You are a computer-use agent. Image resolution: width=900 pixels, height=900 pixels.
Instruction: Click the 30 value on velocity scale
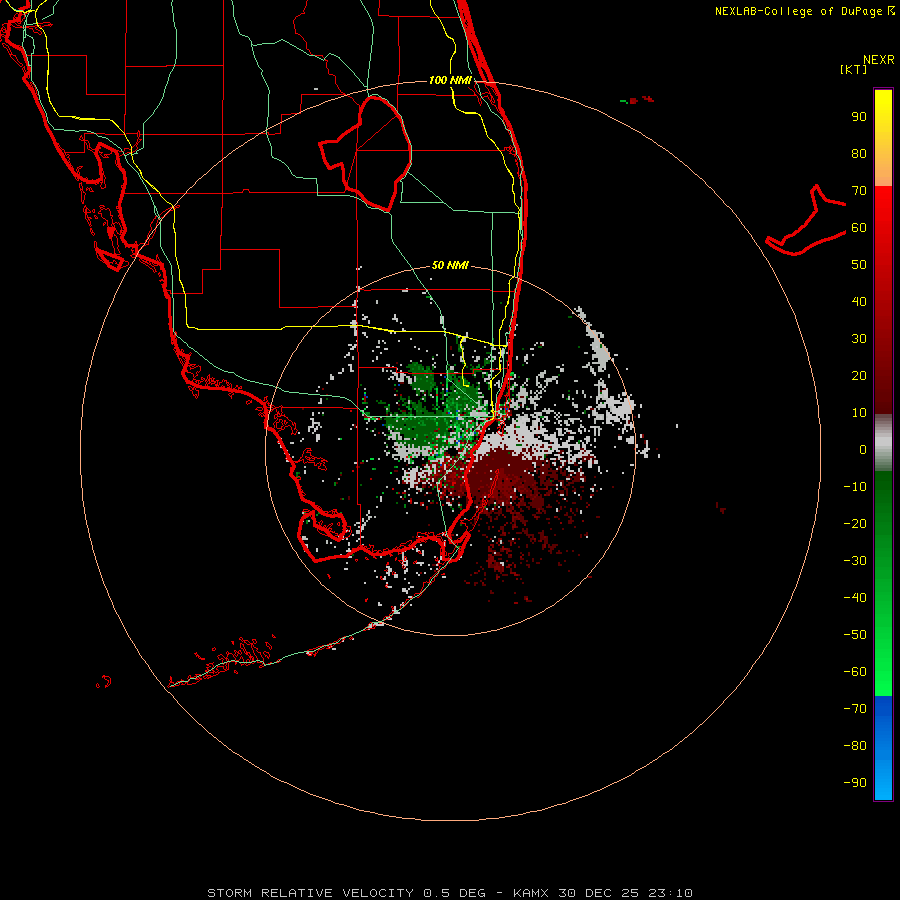[859, 339]
